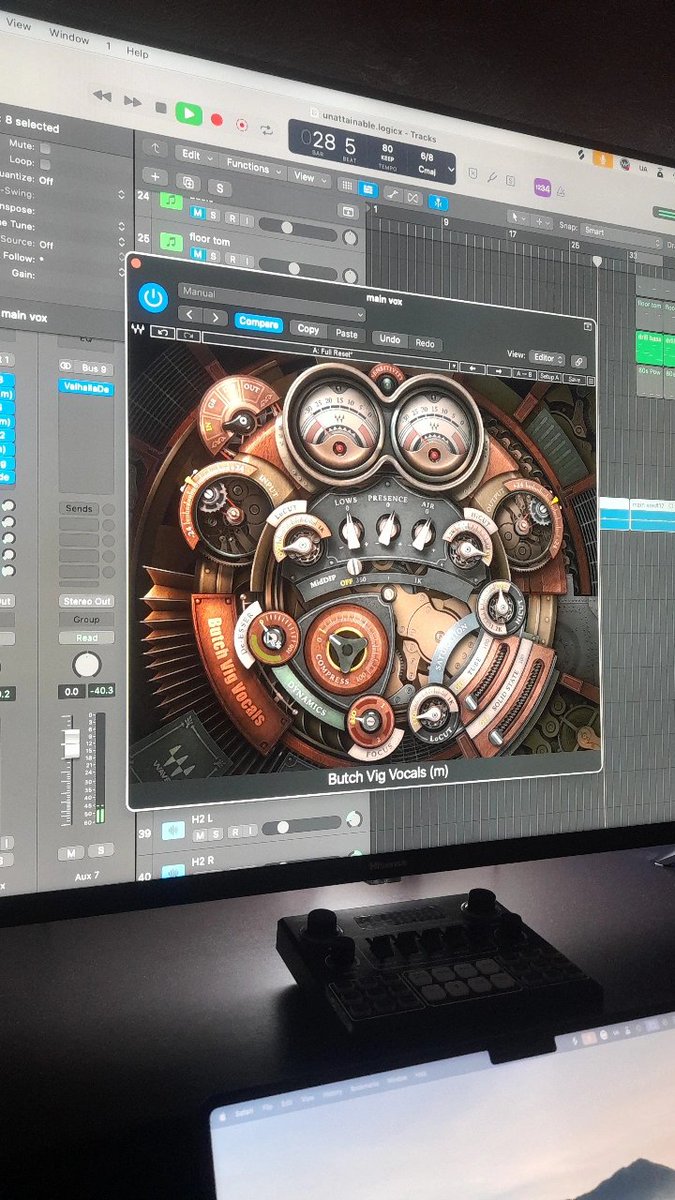Screen dimensions: 675x1200
Task: Solo the floor tom track
Action: tap(214, 259)
